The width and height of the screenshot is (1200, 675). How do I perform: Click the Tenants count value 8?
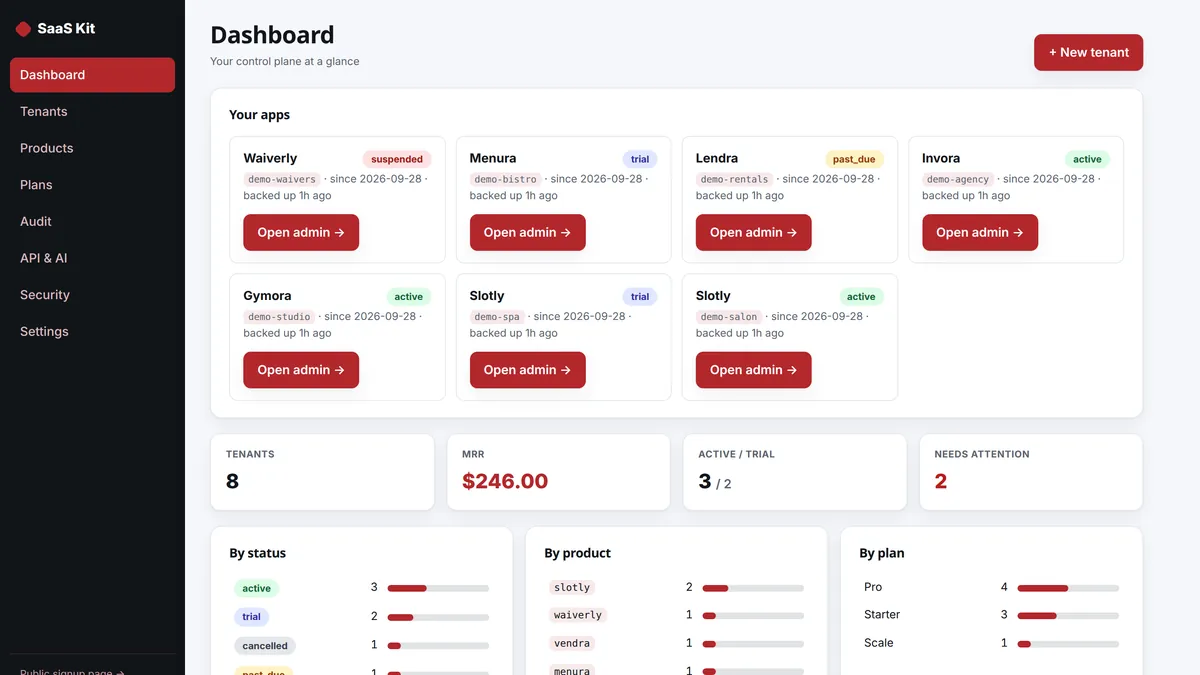232,482
